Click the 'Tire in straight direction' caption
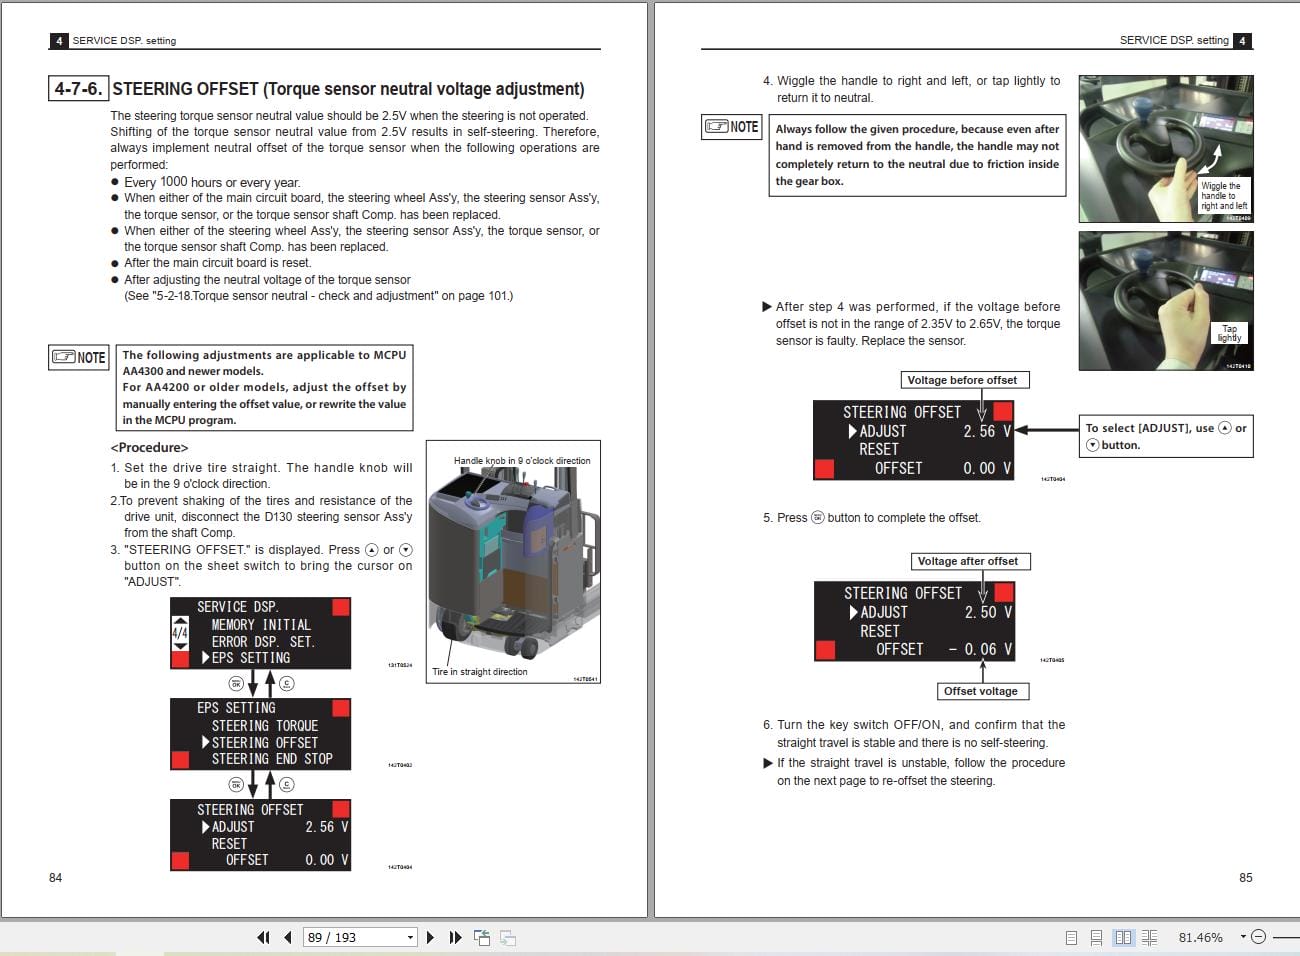1300x956 pixels. 480,672
